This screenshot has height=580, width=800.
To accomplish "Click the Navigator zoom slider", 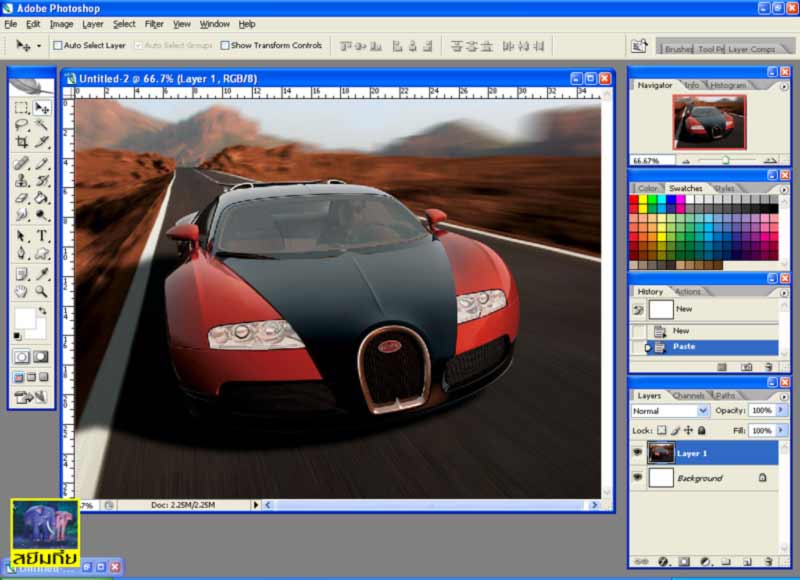I will [x=726, y=160].
